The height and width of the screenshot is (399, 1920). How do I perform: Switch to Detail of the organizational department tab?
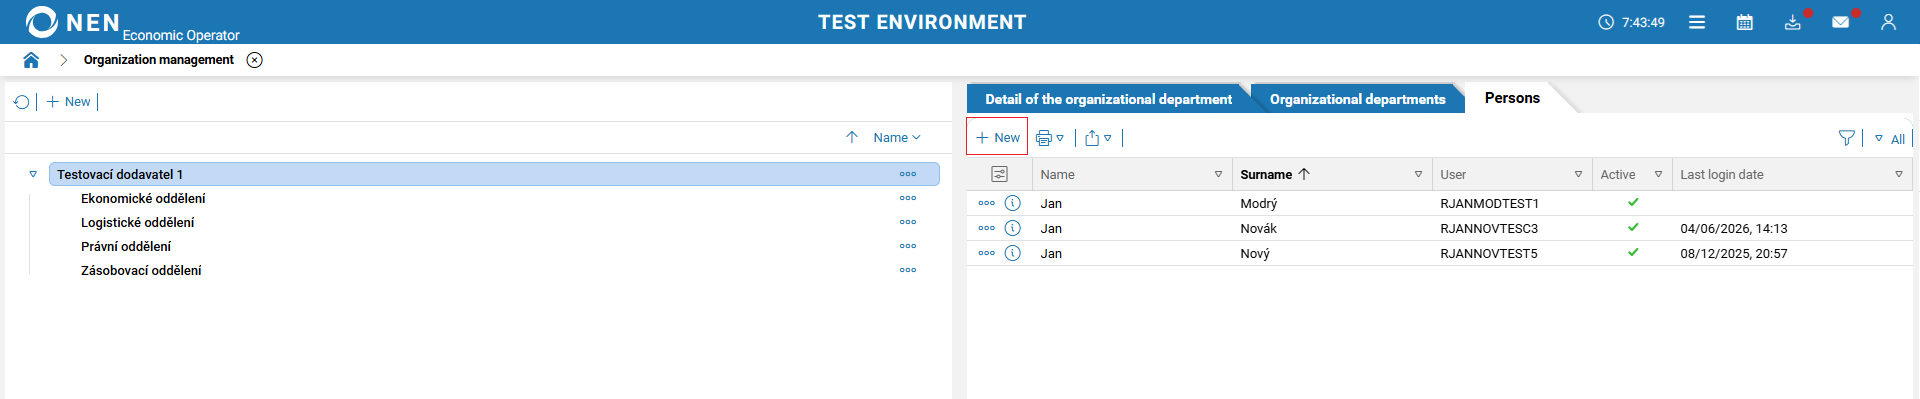click(1108, 99)
